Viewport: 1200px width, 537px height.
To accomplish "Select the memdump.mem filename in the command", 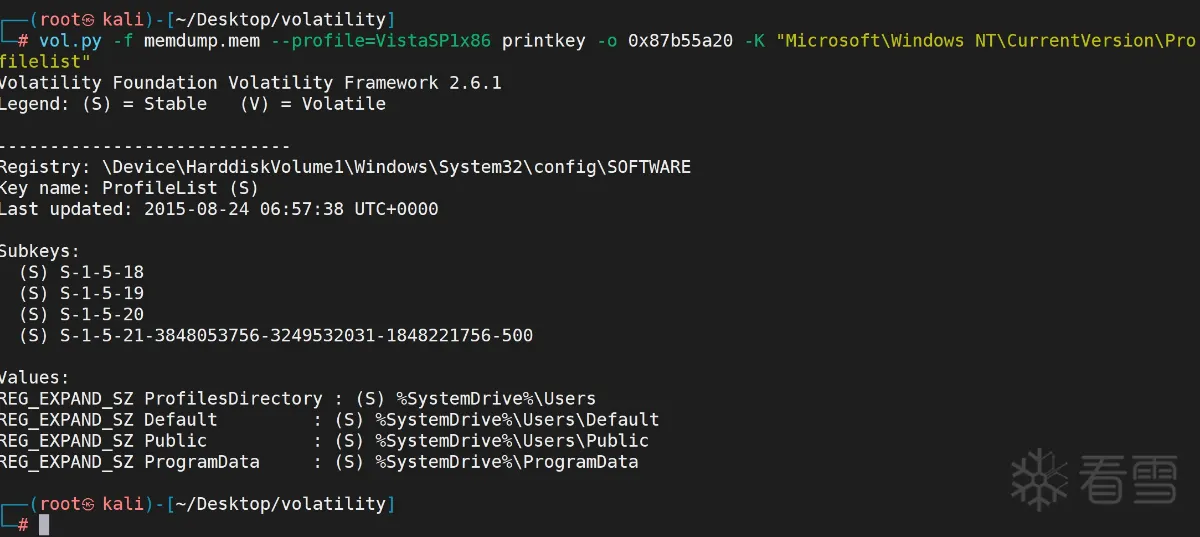I will coord(186,41).
